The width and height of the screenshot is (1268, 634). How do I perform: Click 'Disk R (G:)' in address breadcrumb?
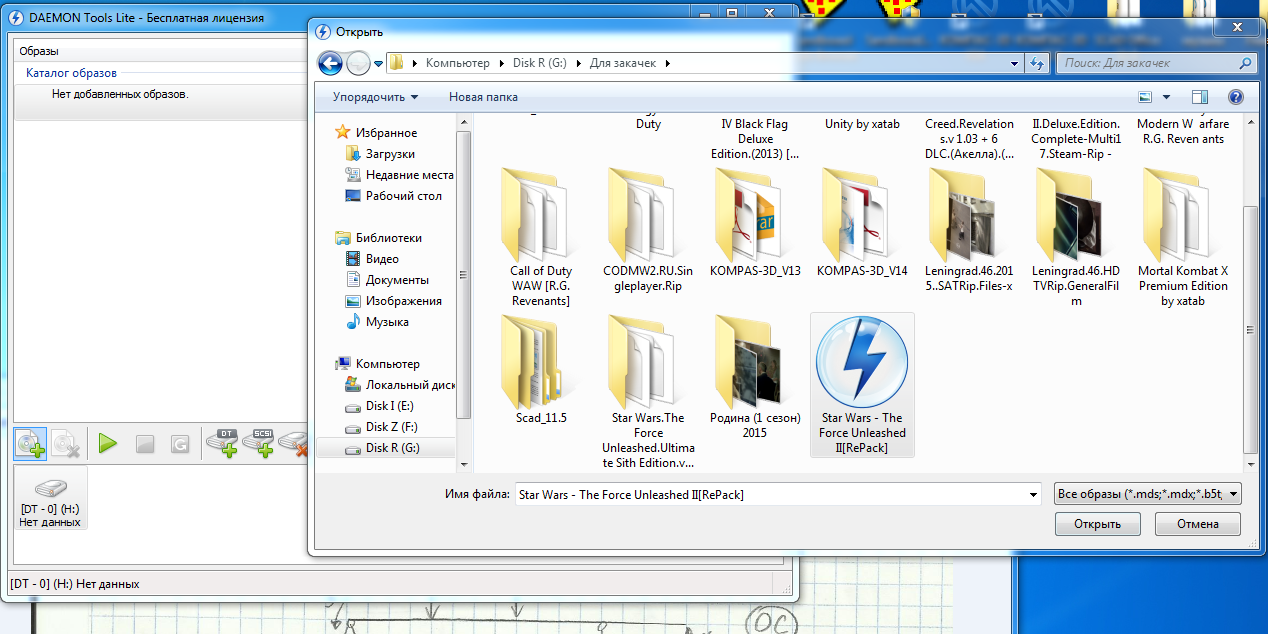pyautogui.click(x=539, y=63)
